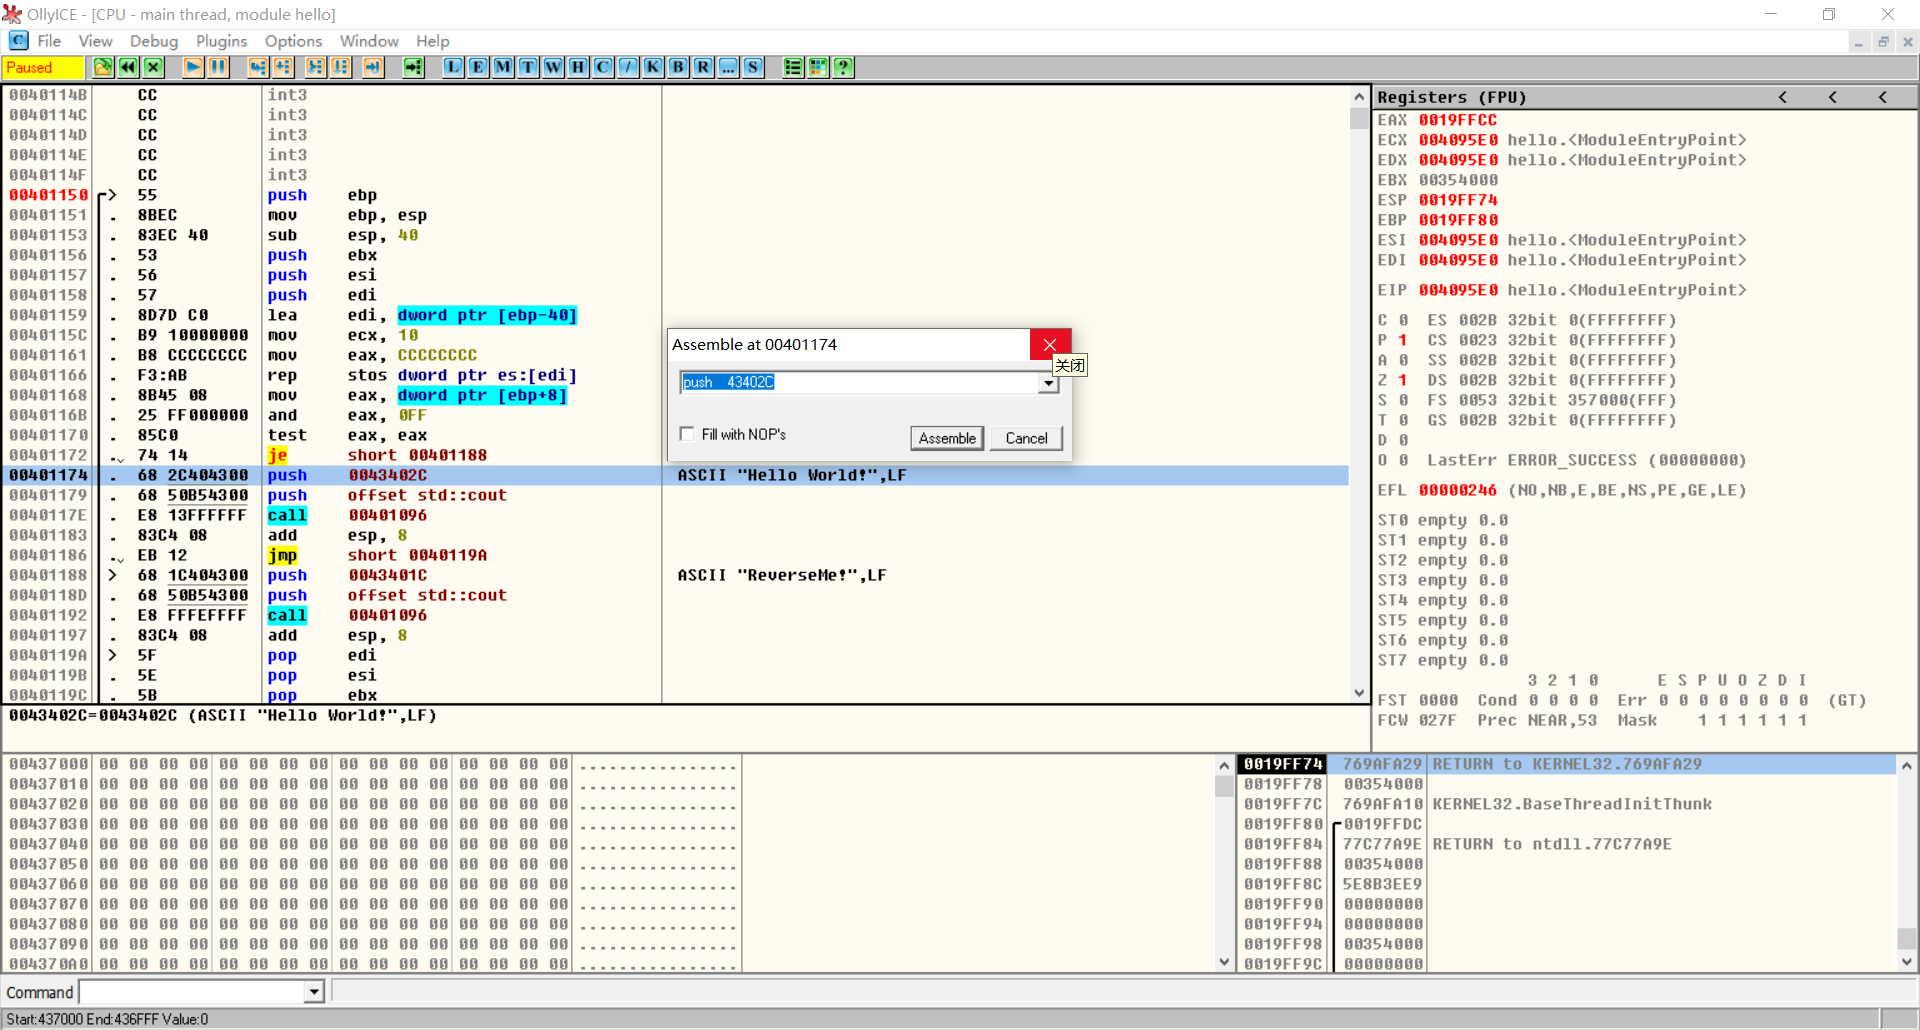Close the Assemble dialog with red X
Viewport: 1920px width, 1030px height.
[x=1050, y=344]
